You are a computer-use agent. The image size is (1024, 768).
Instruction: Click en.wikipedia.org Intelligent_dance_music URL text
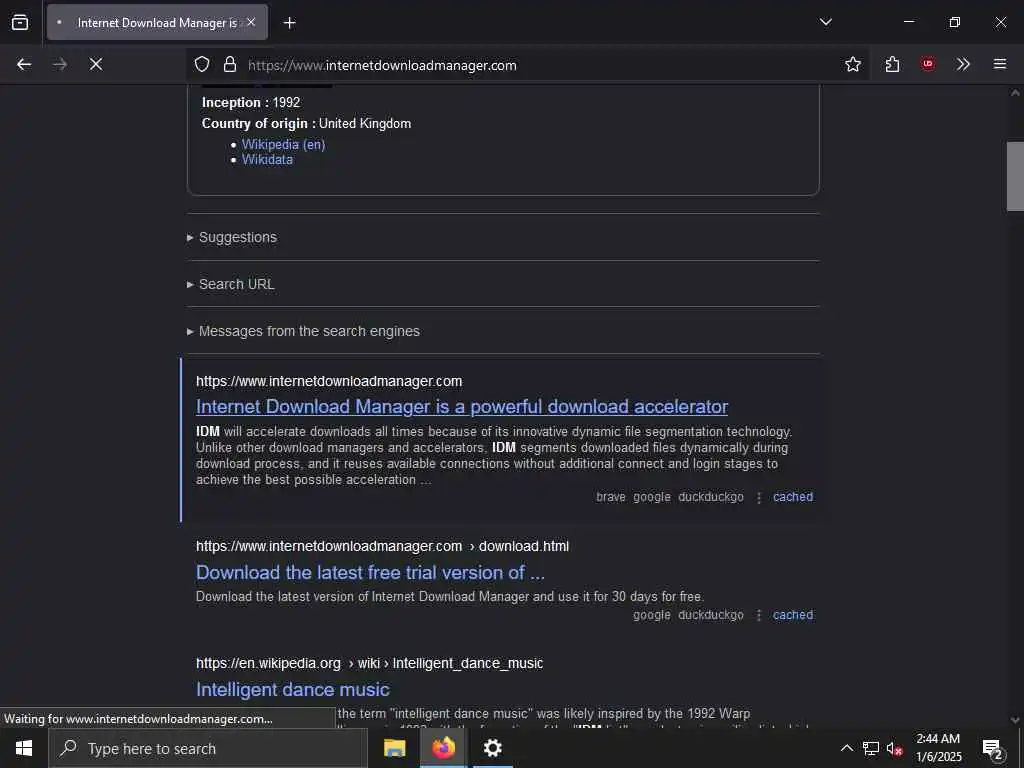tap(370, 664)
